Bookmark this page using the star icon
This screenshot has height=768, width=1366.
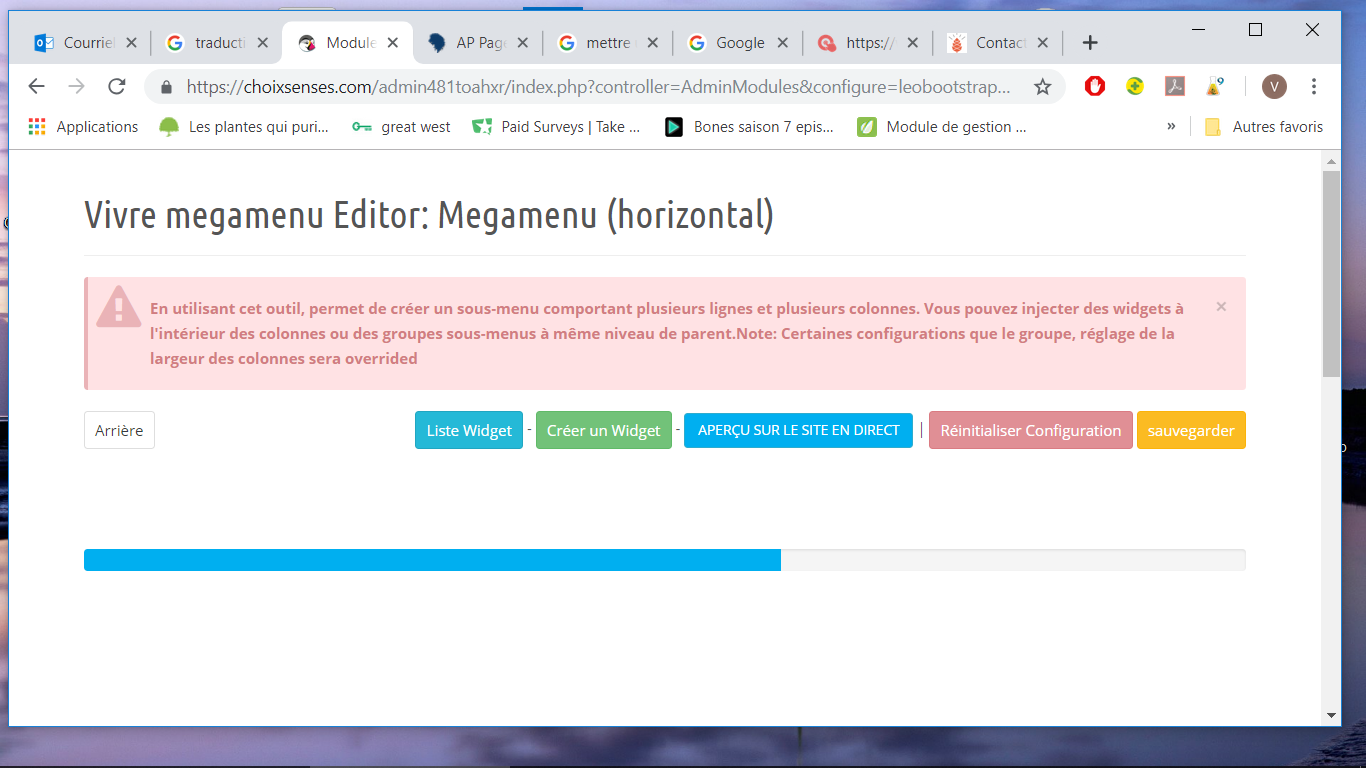pyautogui.click(x=1042, y=87)
